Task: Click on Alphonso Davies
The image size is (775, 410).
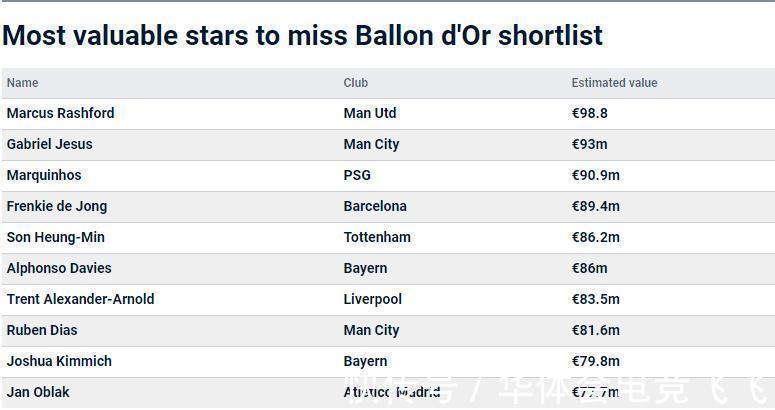Action: [x=59, y=268]
